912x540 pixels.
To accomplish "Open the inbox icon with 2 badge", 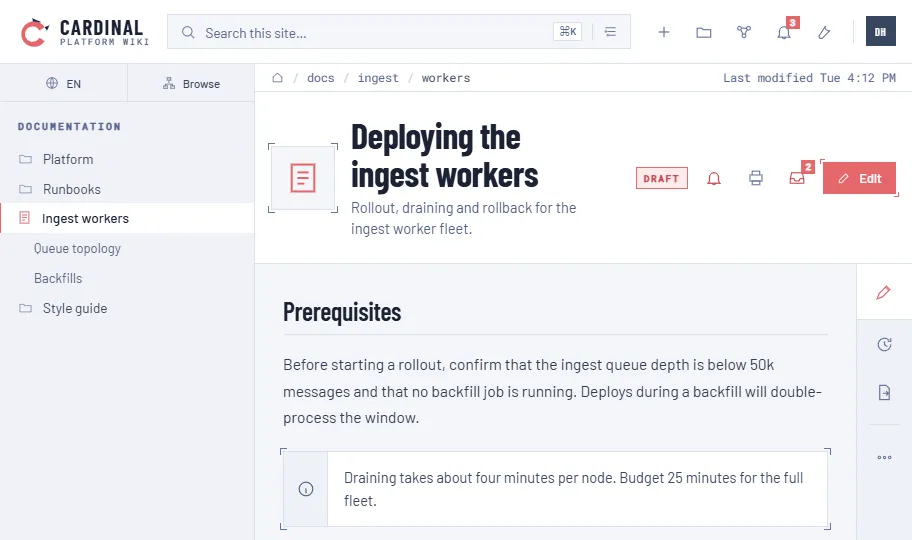I will (x=797, y=177).
